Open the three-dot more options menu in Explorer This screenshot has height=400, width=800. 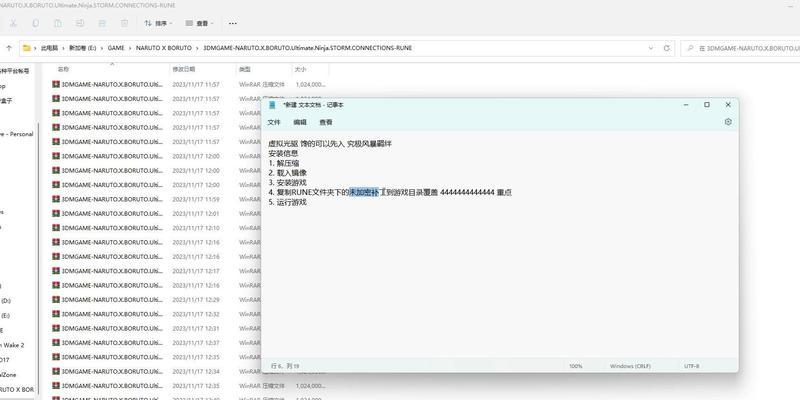[233, 23]
